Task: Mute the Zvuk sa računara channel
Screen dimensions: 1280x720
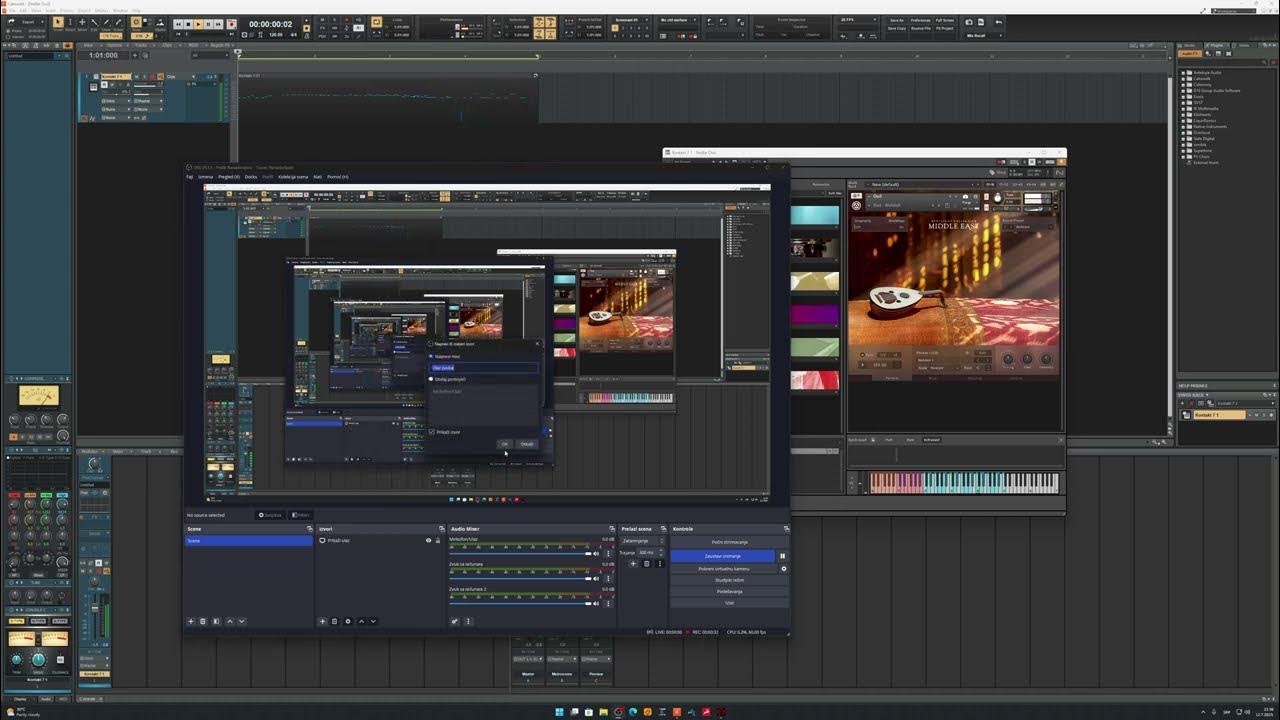Action: tap(595, 578)
